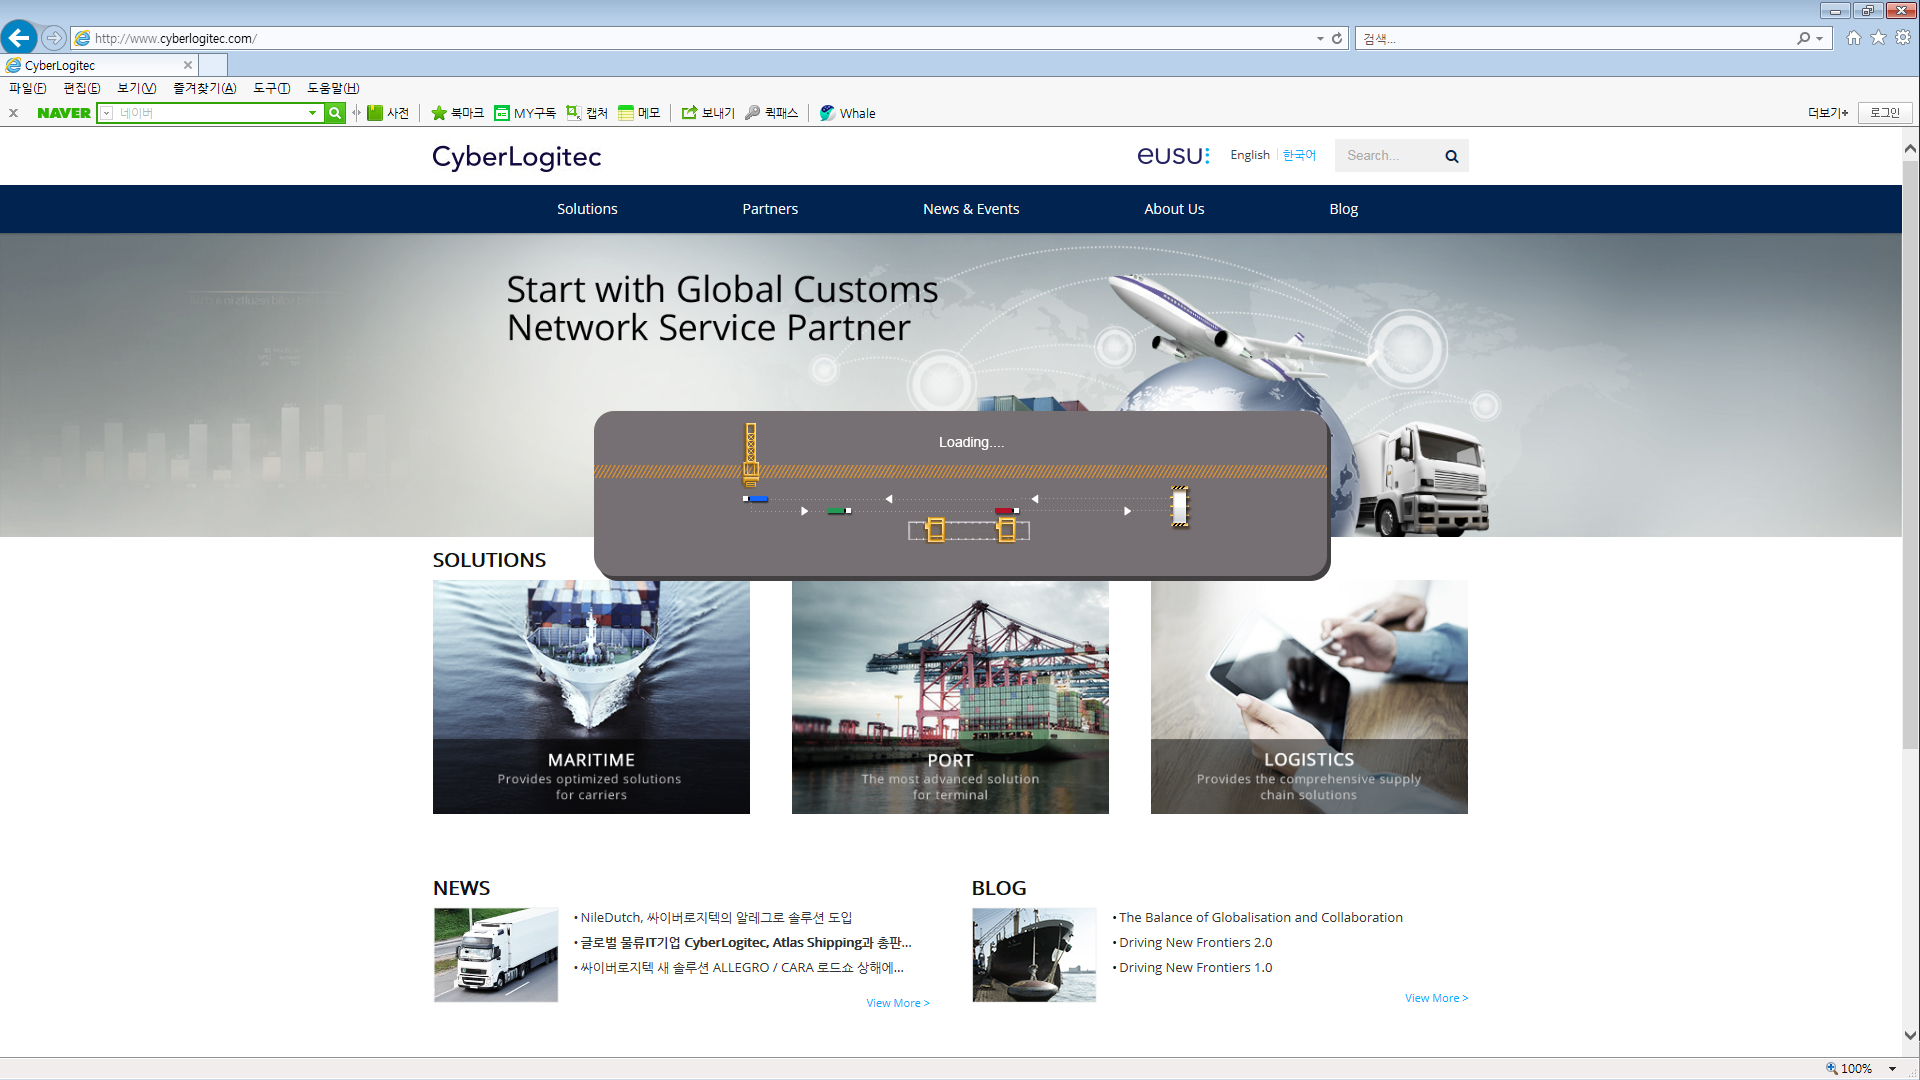Open the zoom level 100% dropdown
This screenshot has width=1920, height=1080.
(1892, 1068)
